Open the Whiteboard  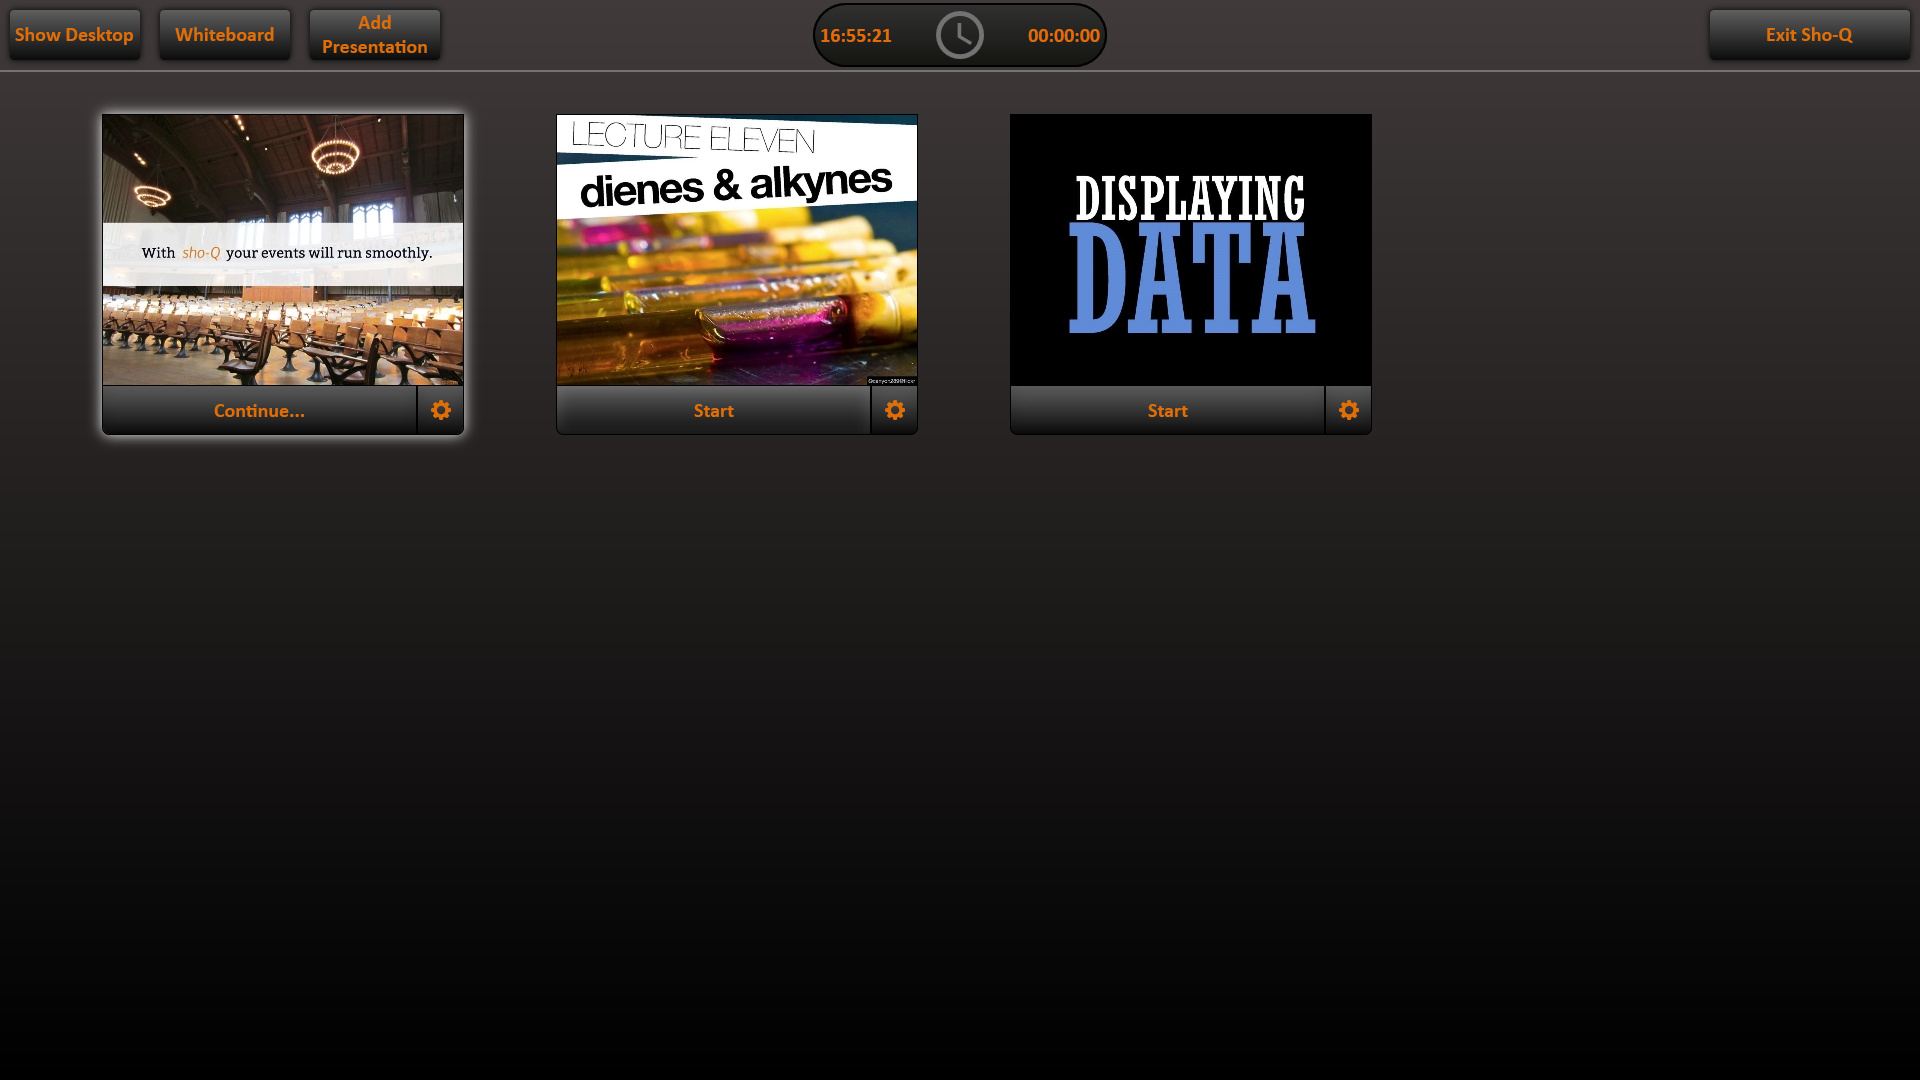224,33
